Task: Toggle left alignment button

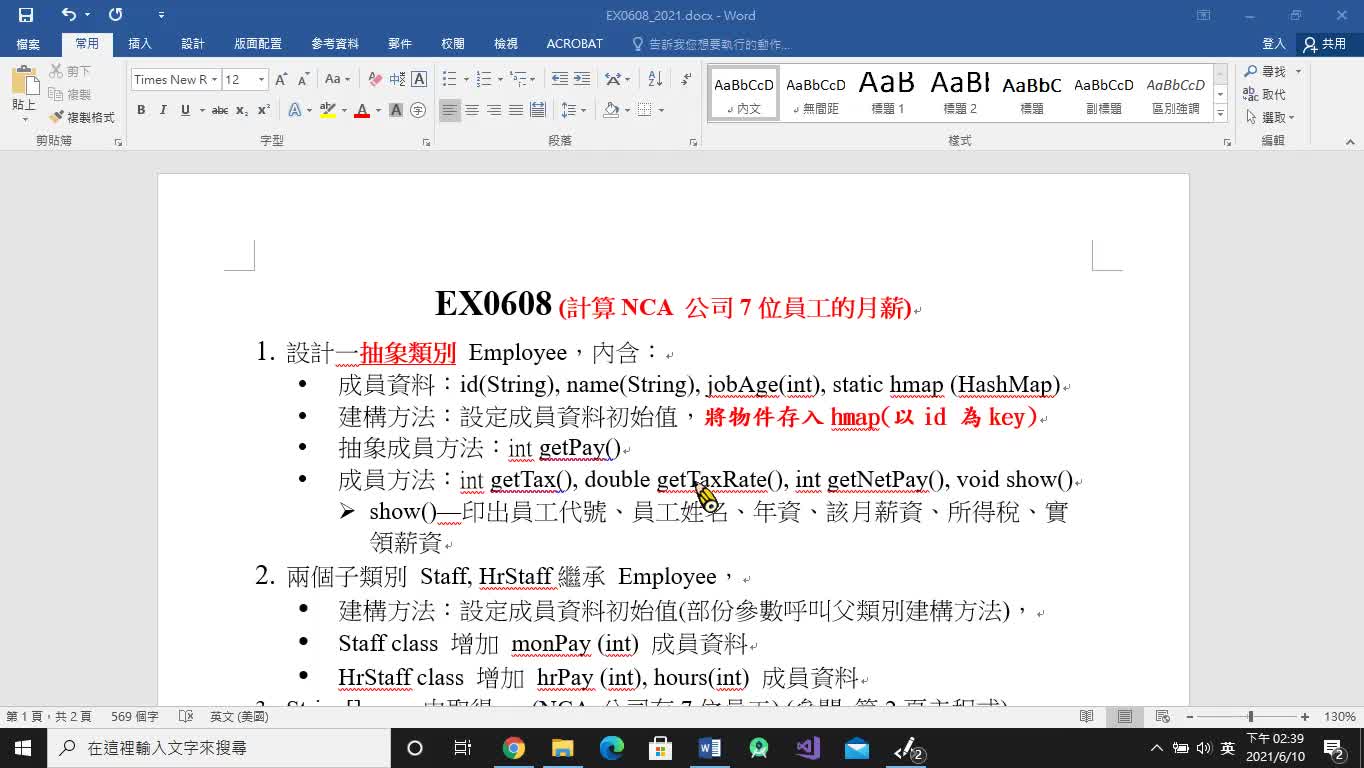Action: coord(450,110)
